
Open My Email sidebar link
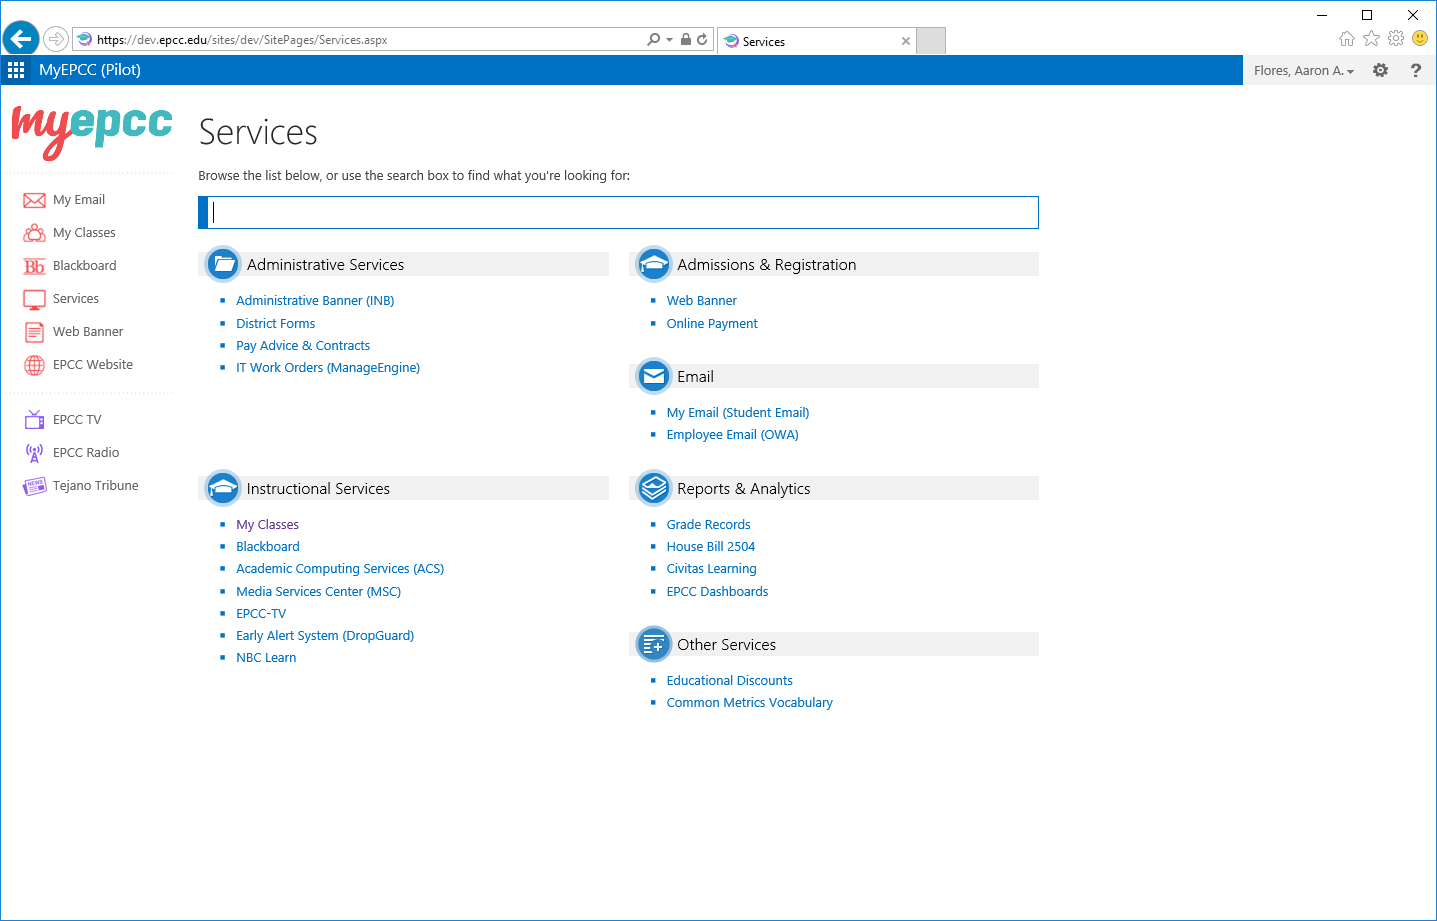(79, 200)
